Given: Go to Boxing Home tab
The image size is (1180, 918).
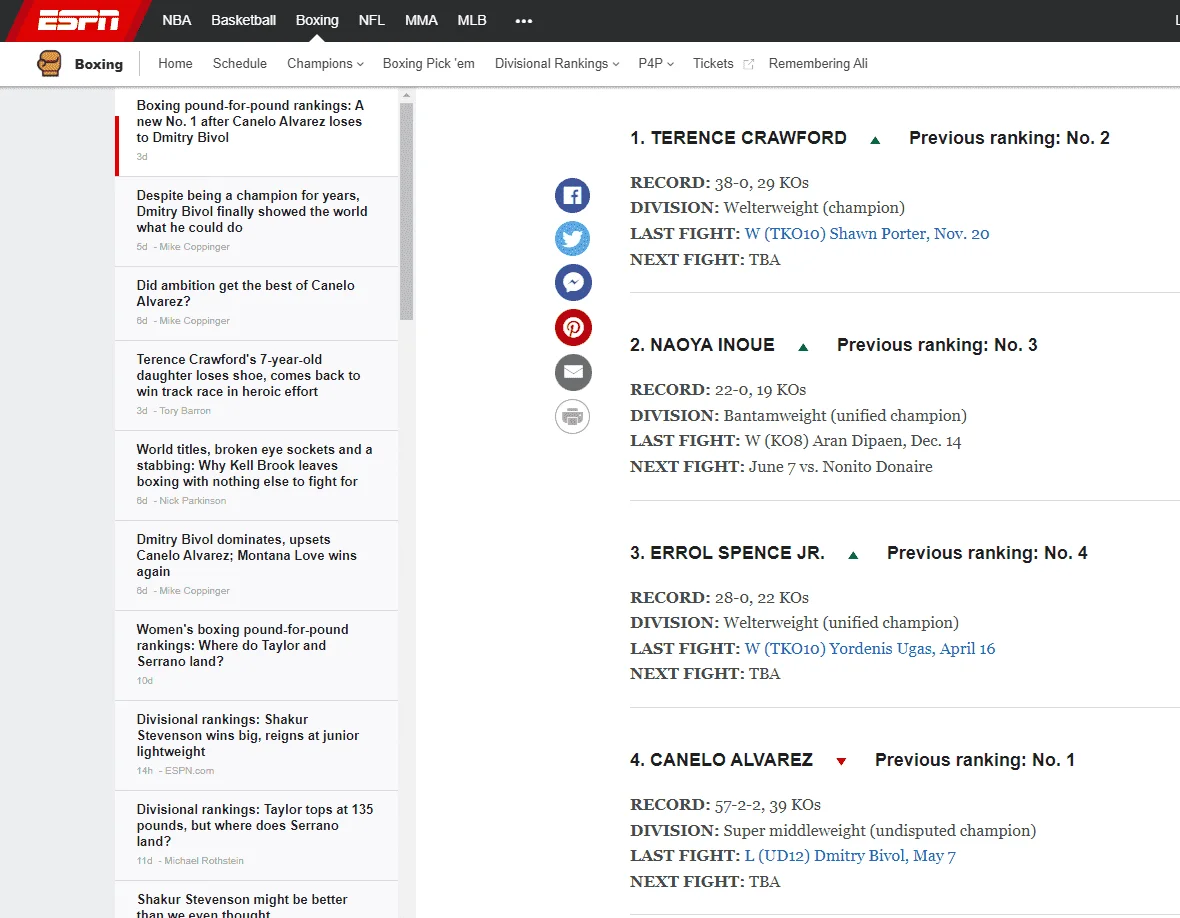Looking at the screenshot, I should point(175,64).
